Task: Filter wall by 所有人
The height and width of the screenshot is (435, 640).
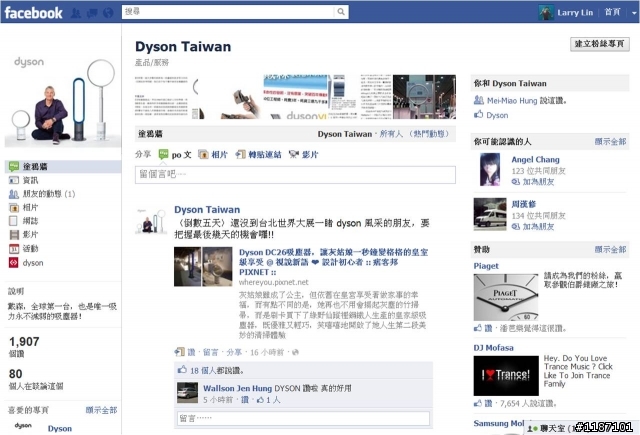Action: (x=391, y=134)
